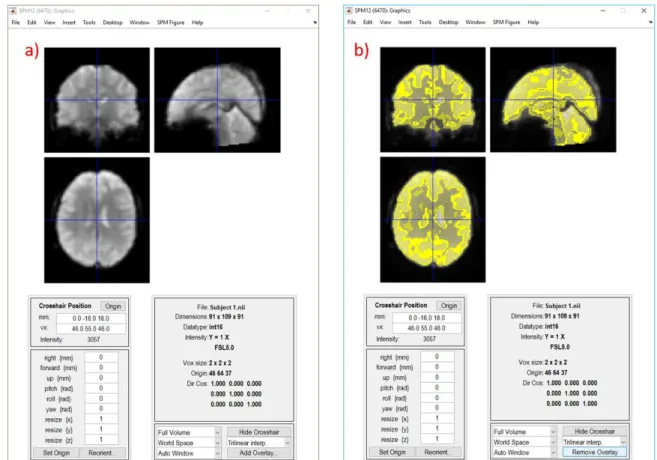The image size is (657, 460).
Task: Click Remove Overlay button in right window
Action: click(595, 452)
